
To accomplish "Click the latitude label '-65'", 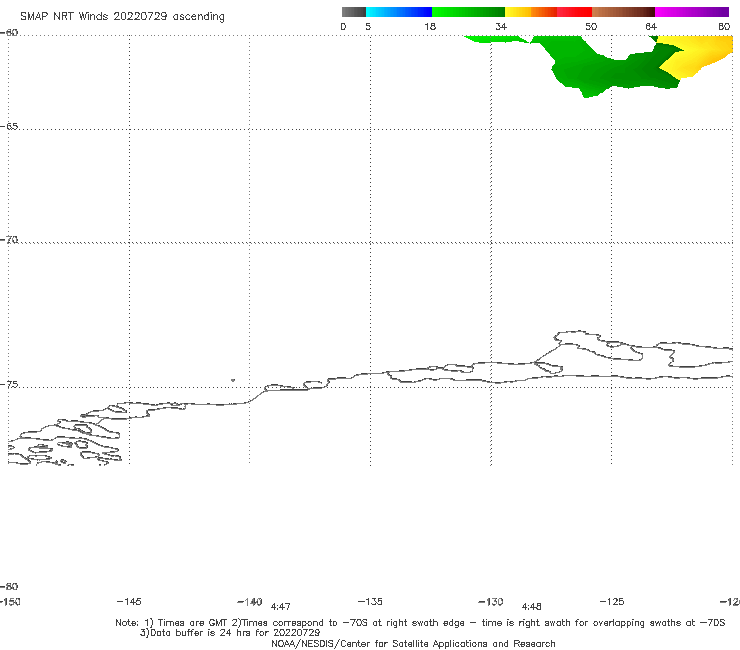I will click(9, 127).
